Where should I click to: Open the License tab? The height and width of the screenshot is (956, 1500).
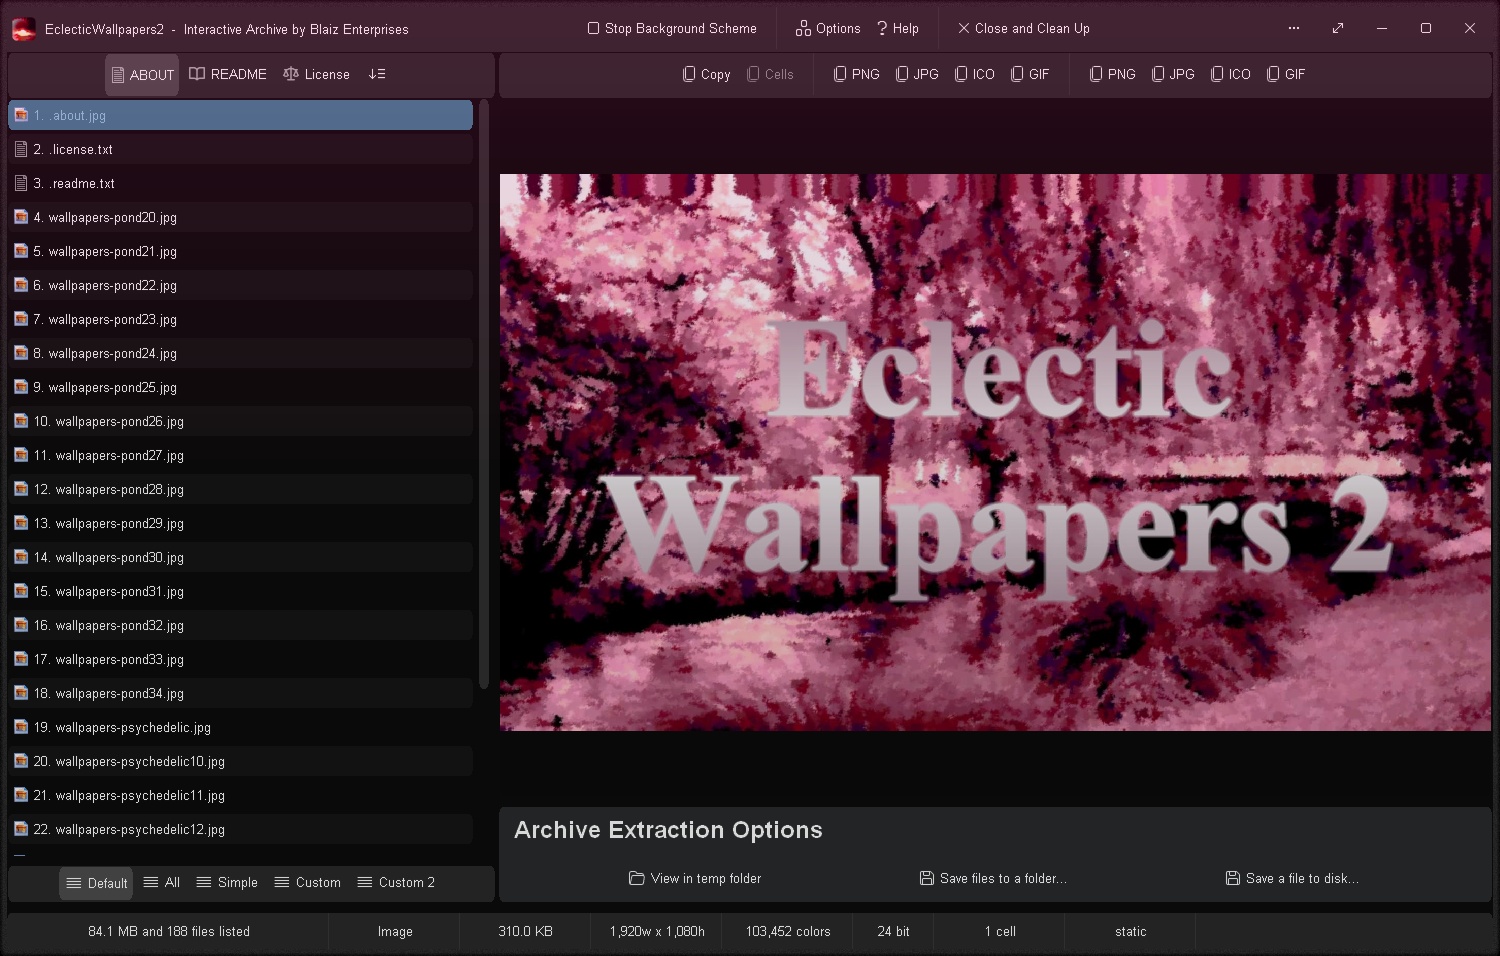[x=316, y=74]
